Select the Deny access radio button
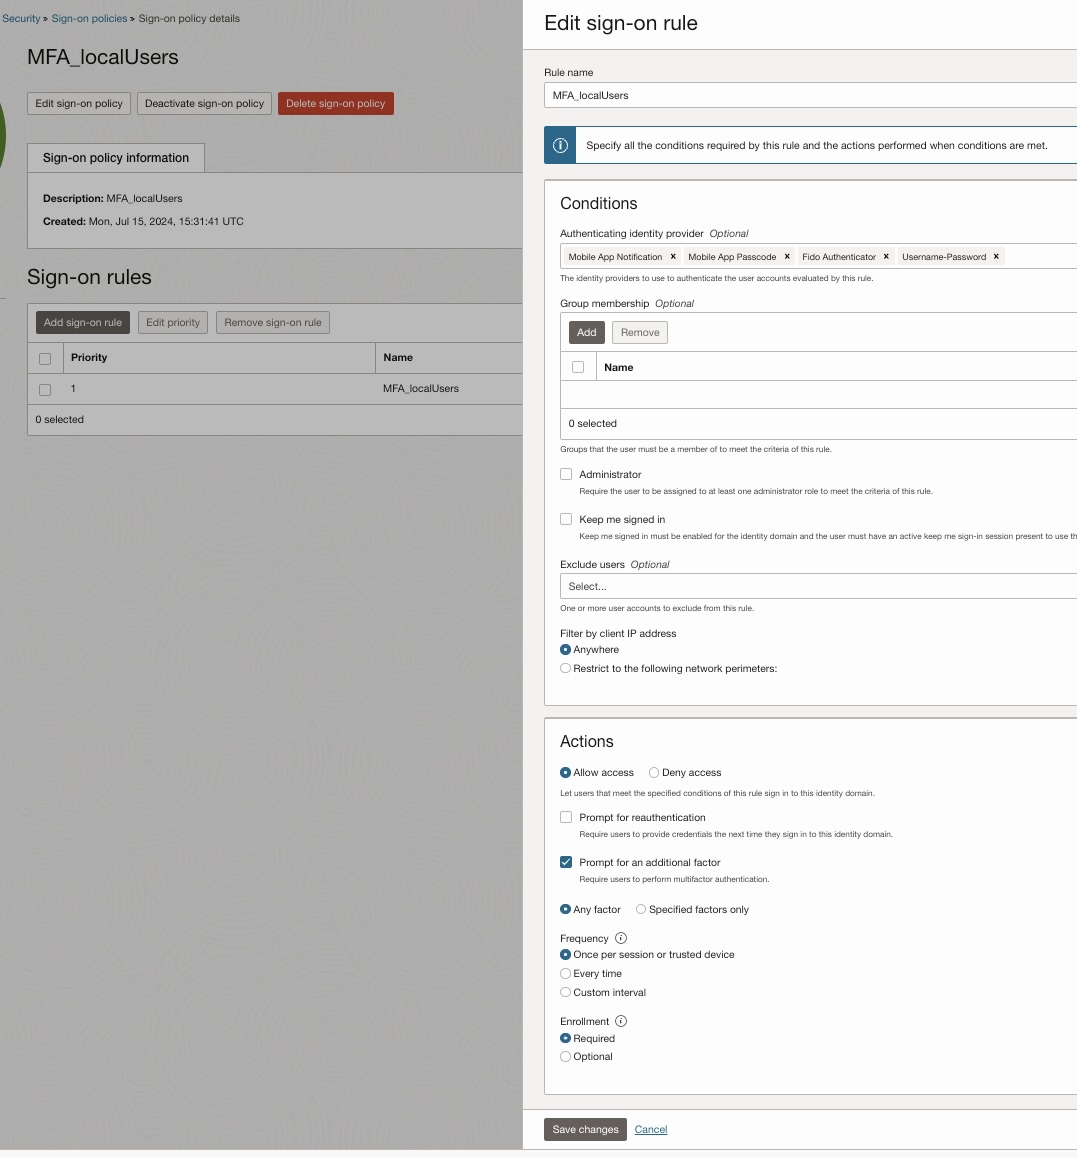 pyautogui.click(x=654, y=773)
